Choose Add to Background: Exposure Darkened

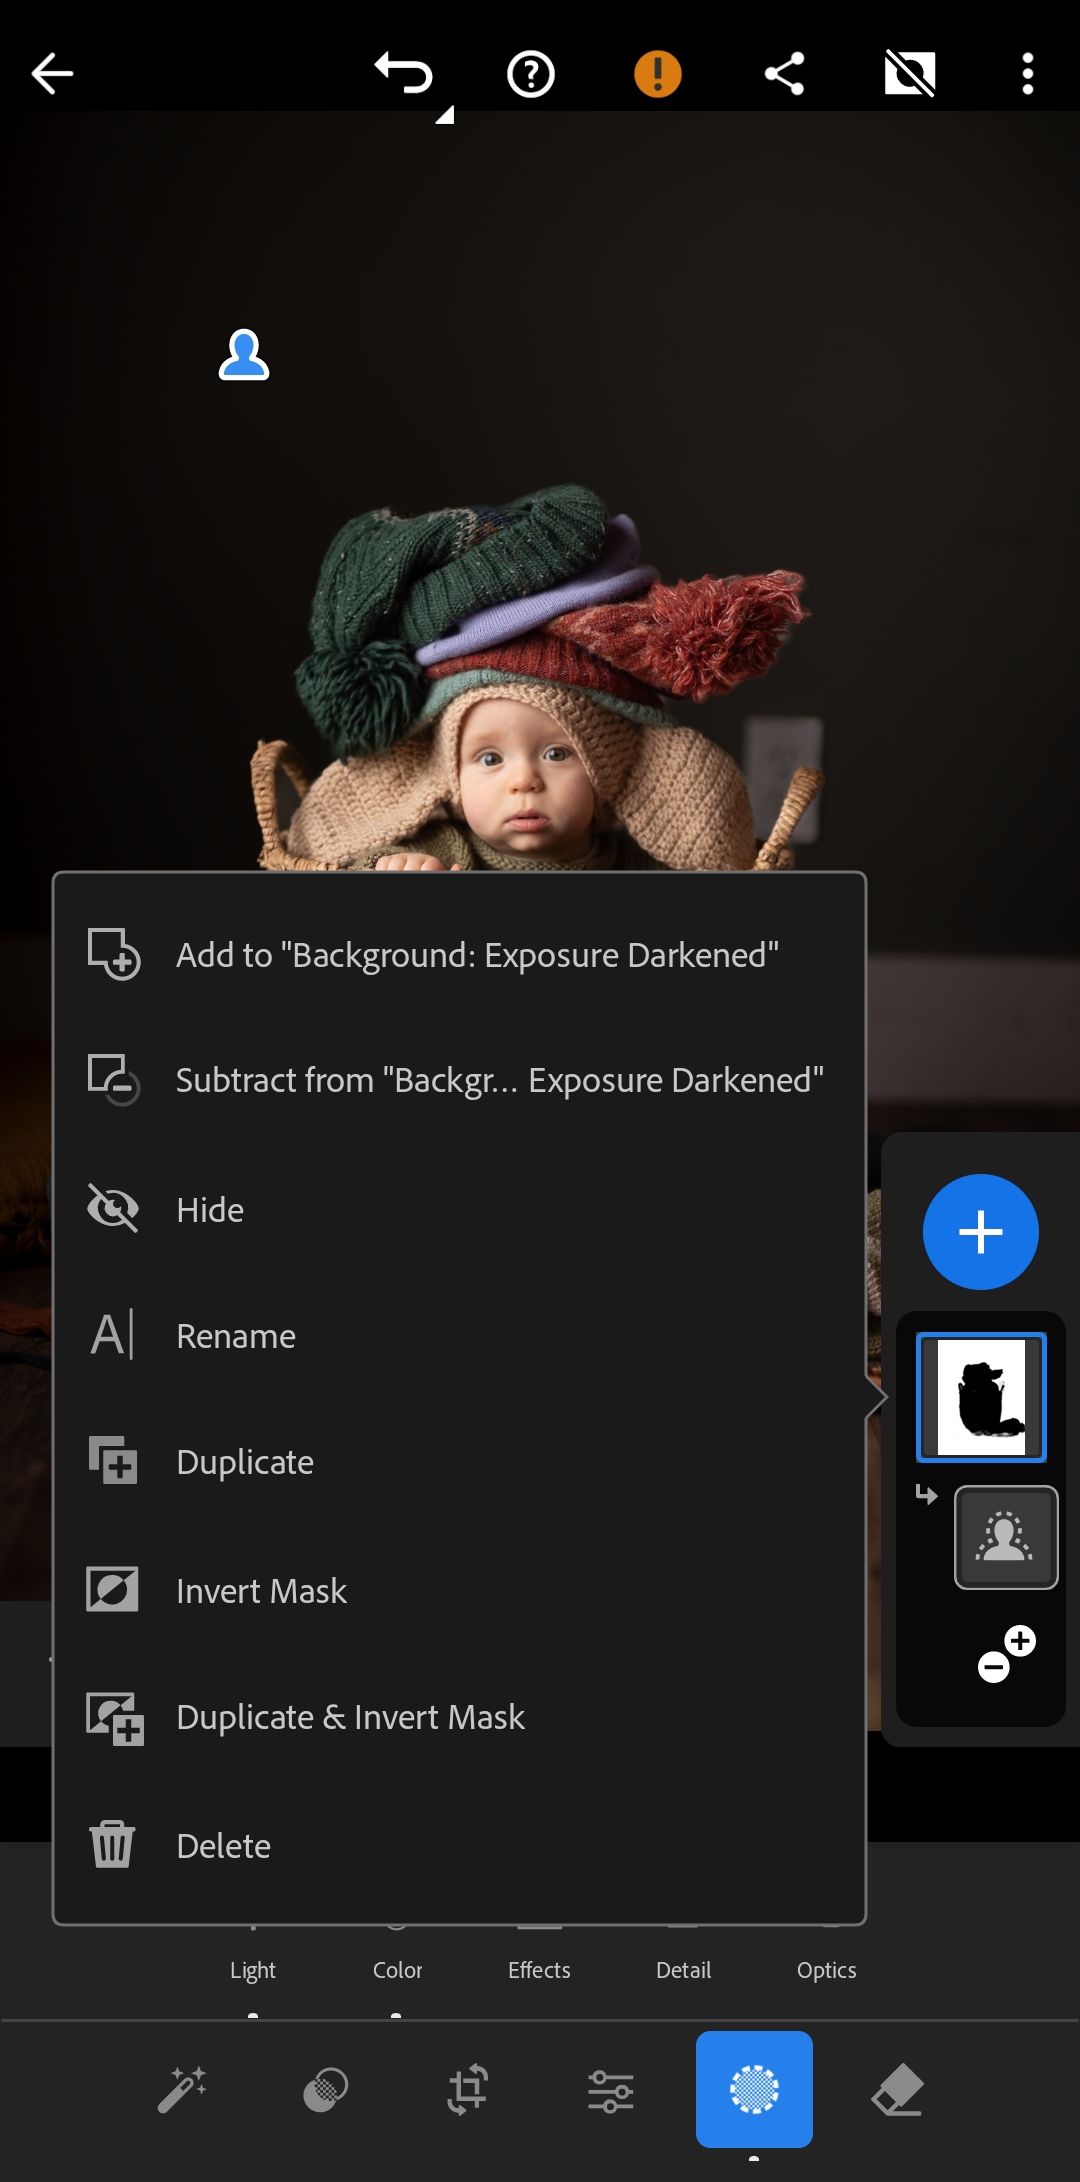pos(476,955)
